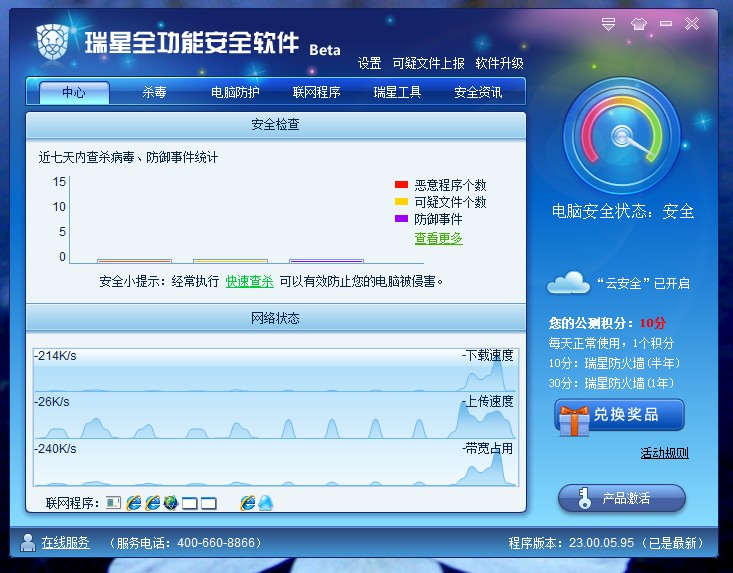Switch to the 联网程序 tab
The height and width of the screenshot is (573, 733).
(316, 92)
